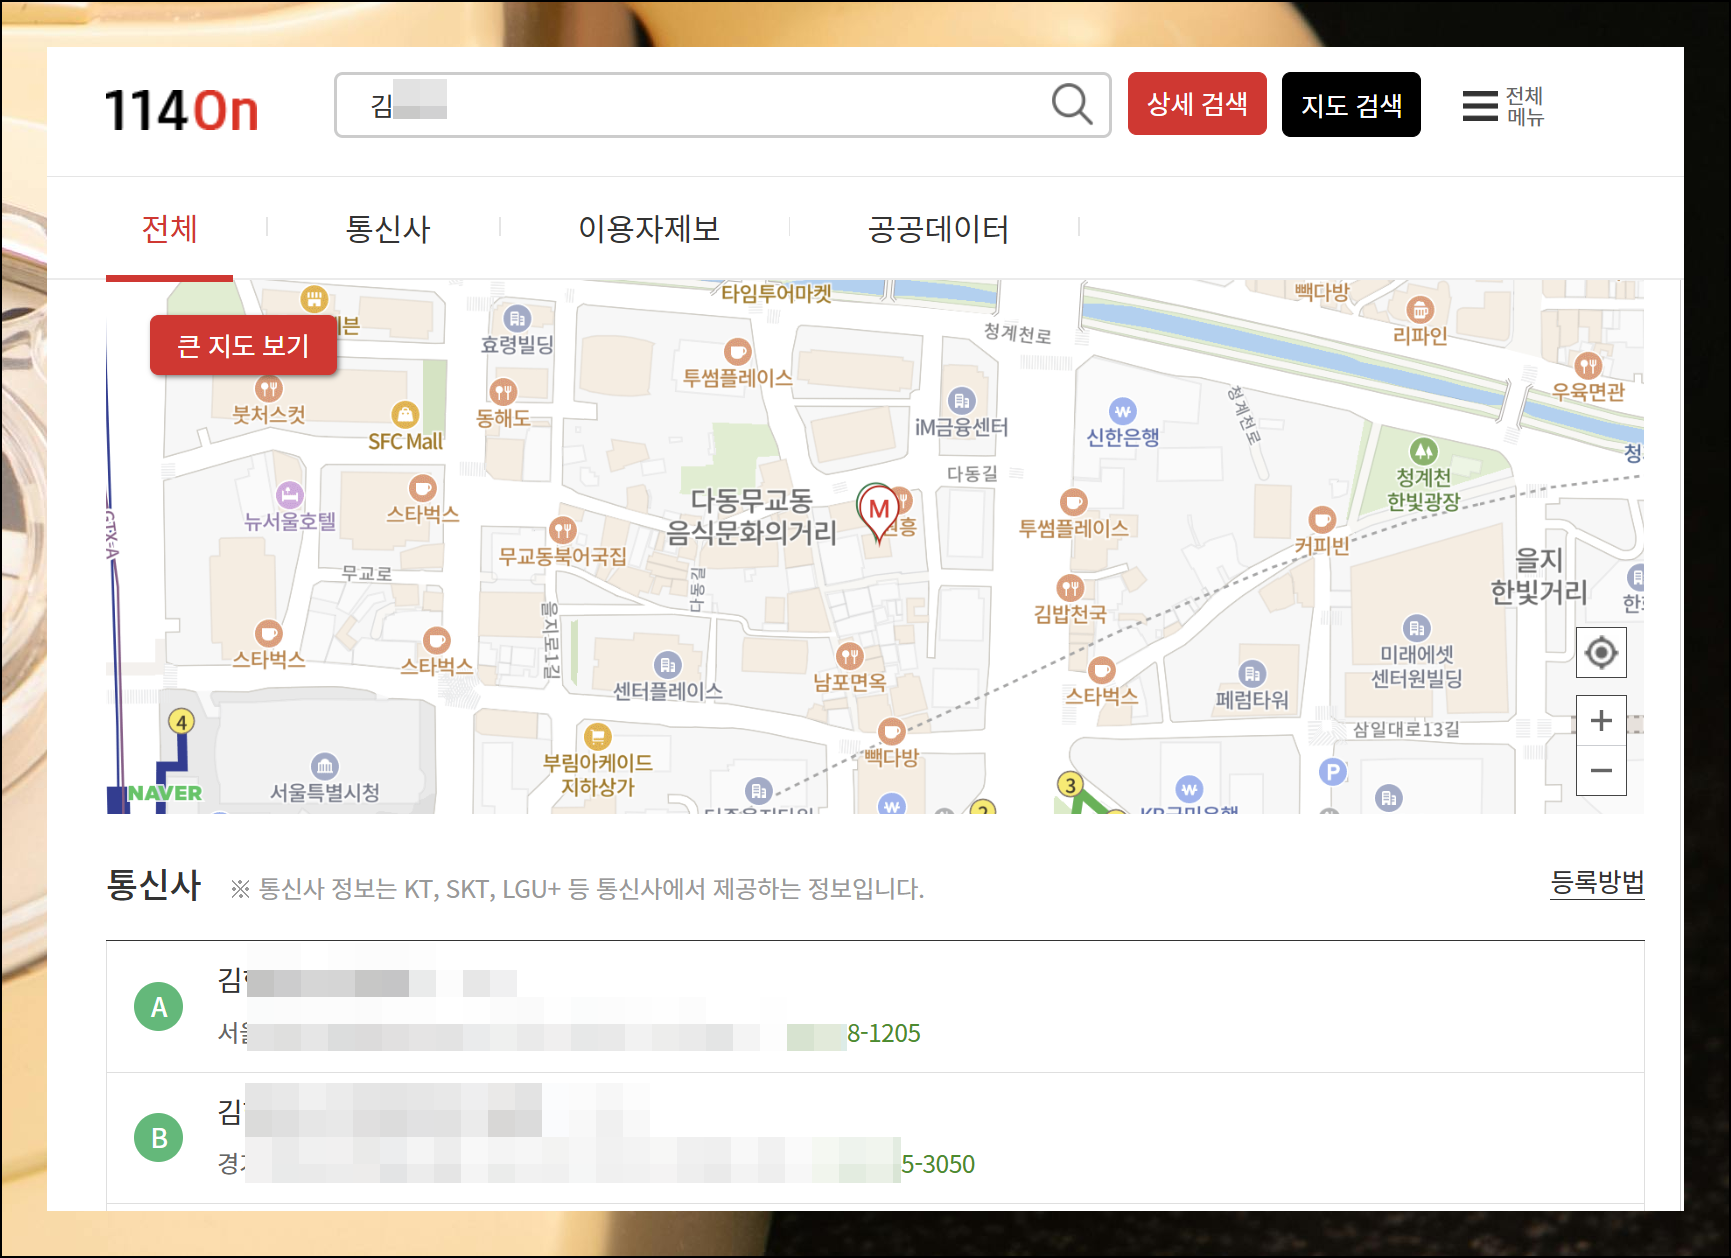Click the red M location marker
The height and width of the screenshot is (1258, 1731).
click(x=879, y=512)
